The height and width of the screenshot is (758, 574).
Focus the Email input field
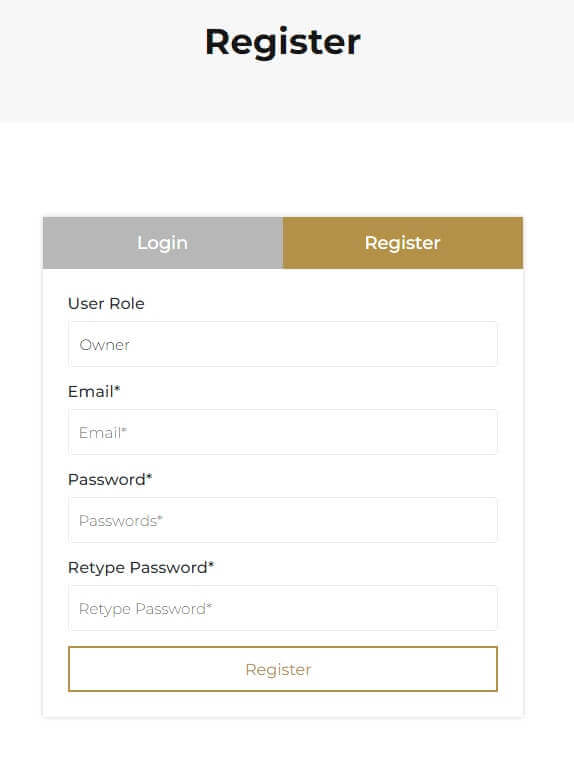coord(283,432)
